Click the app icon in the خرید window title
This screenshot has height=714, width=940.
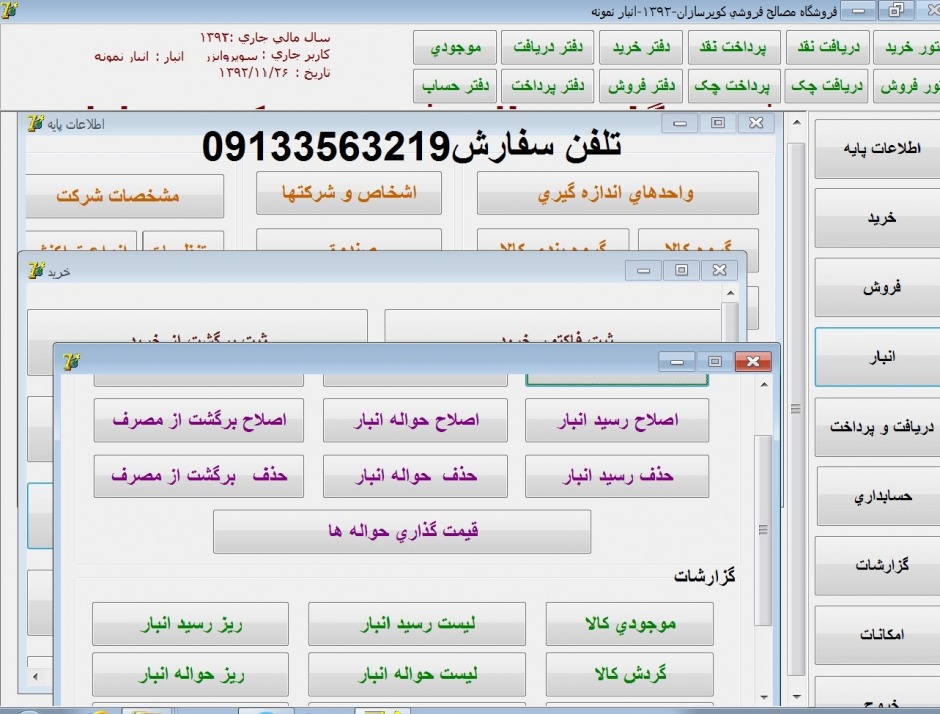coord(36,271)
